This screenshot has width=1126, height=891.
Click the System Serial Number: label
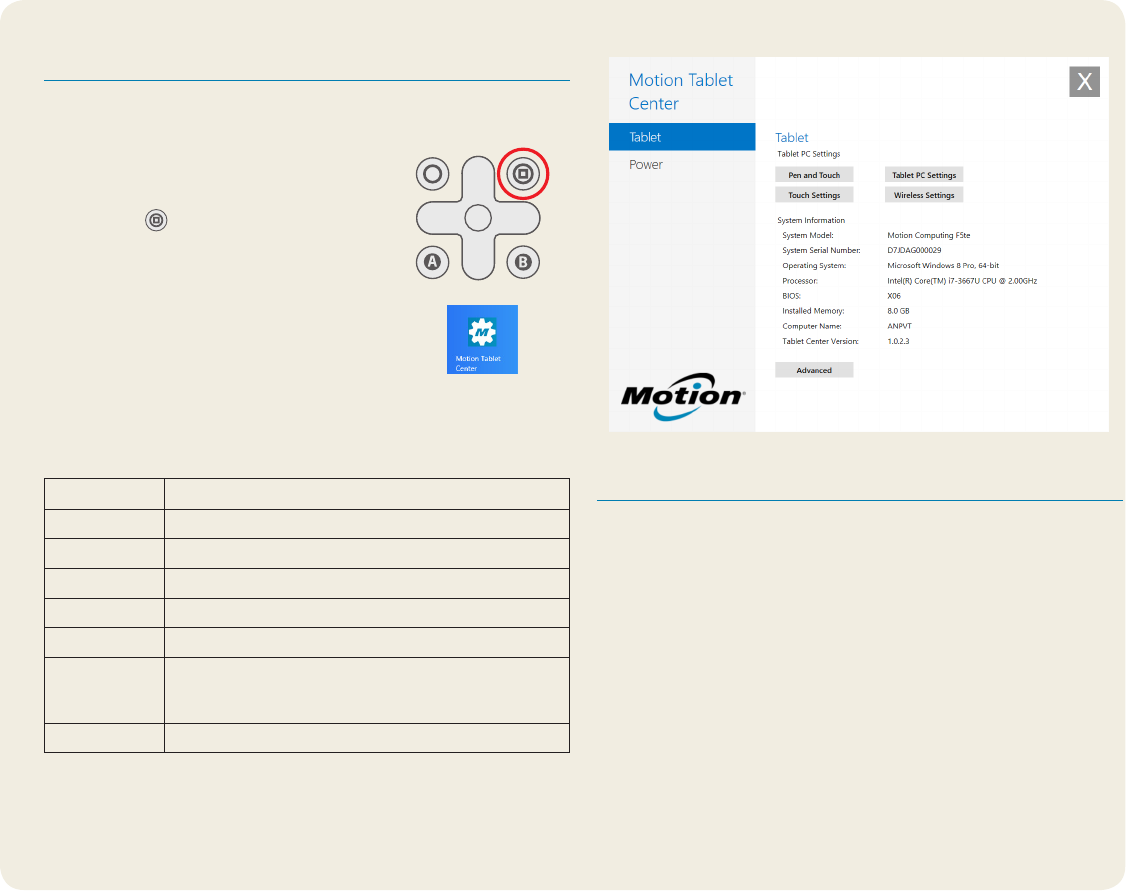[x=822, y=251]
